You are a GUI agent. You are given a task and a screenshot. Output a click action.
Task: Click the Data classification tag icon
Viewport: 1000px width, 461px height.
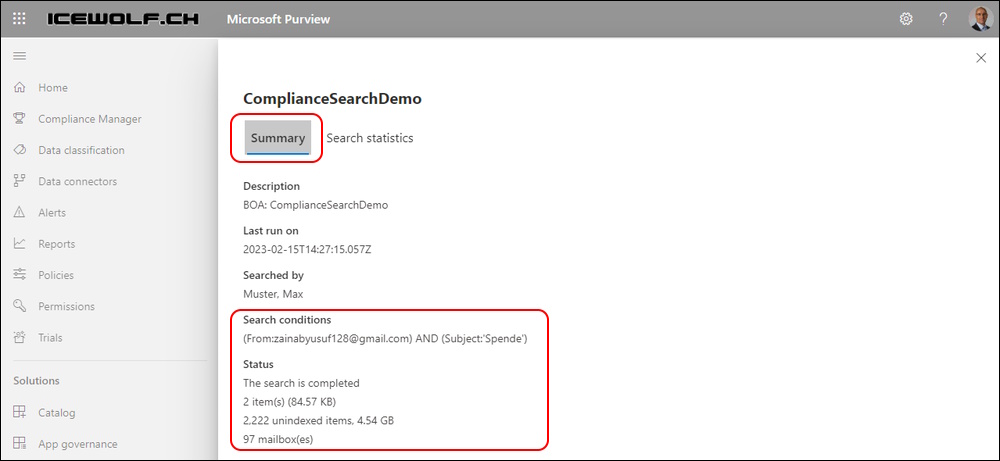20,150
